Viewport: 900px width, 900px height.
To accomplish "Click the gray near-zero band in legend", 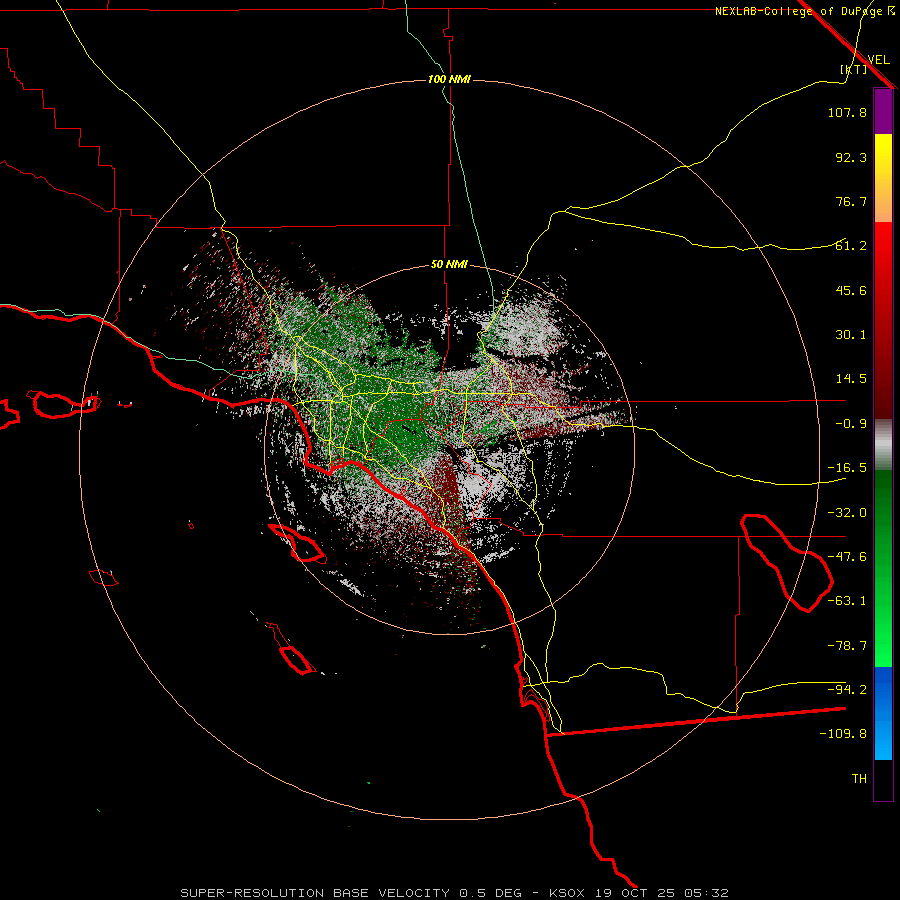I will coord(883,445).
